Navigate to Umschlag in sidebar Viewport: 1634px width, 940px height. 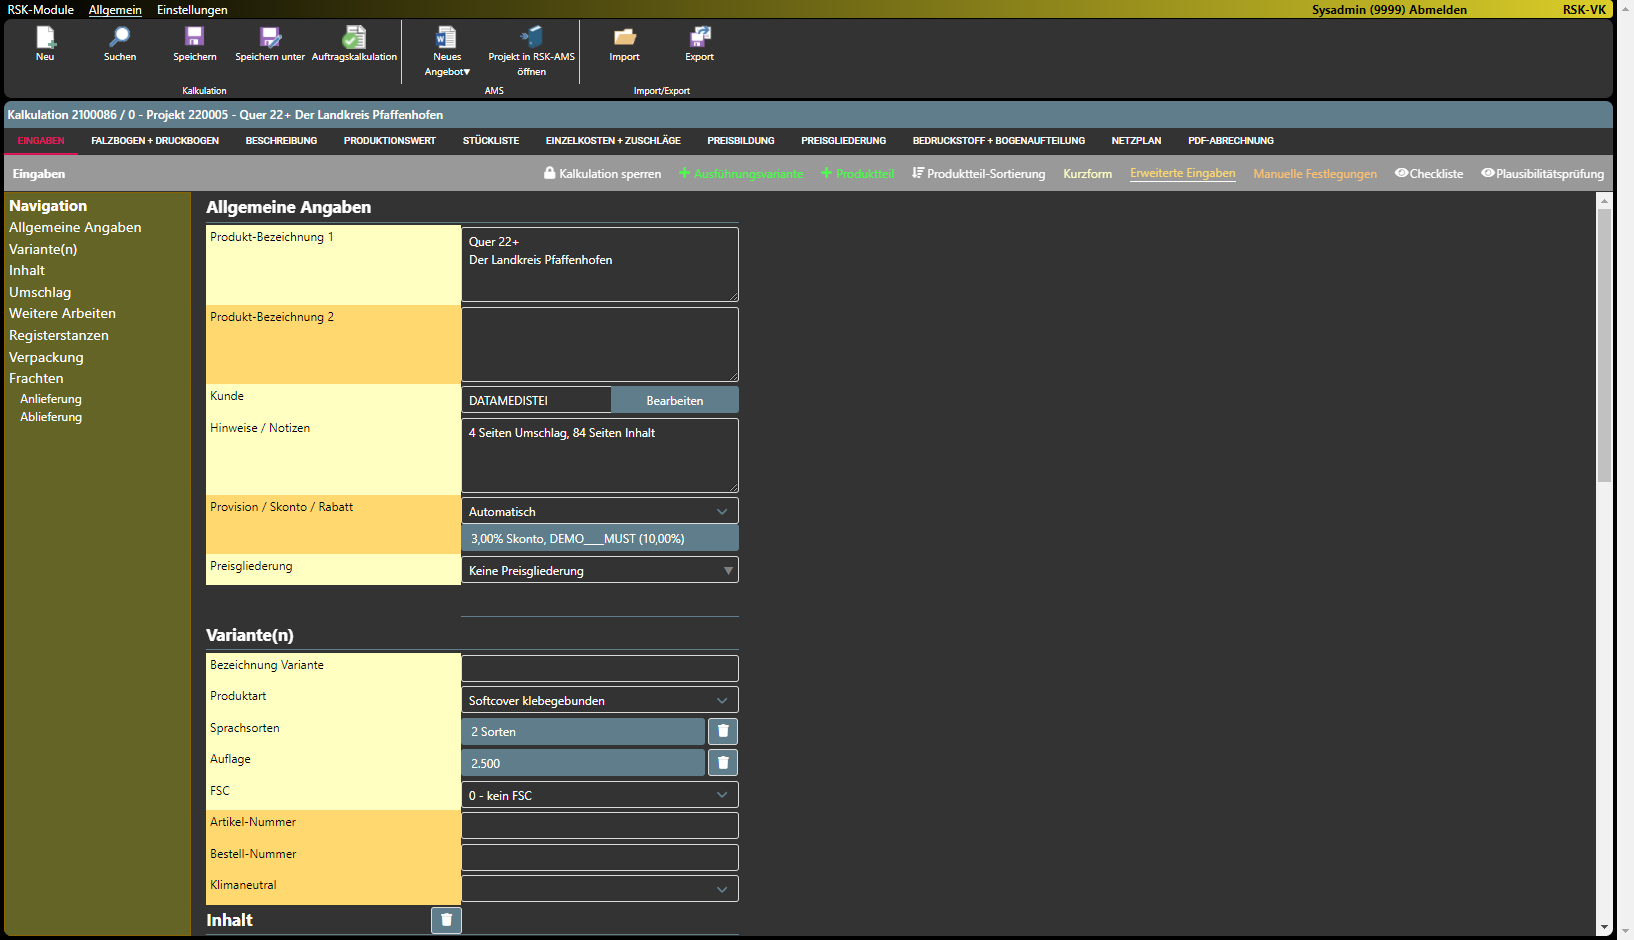[40, 292]
